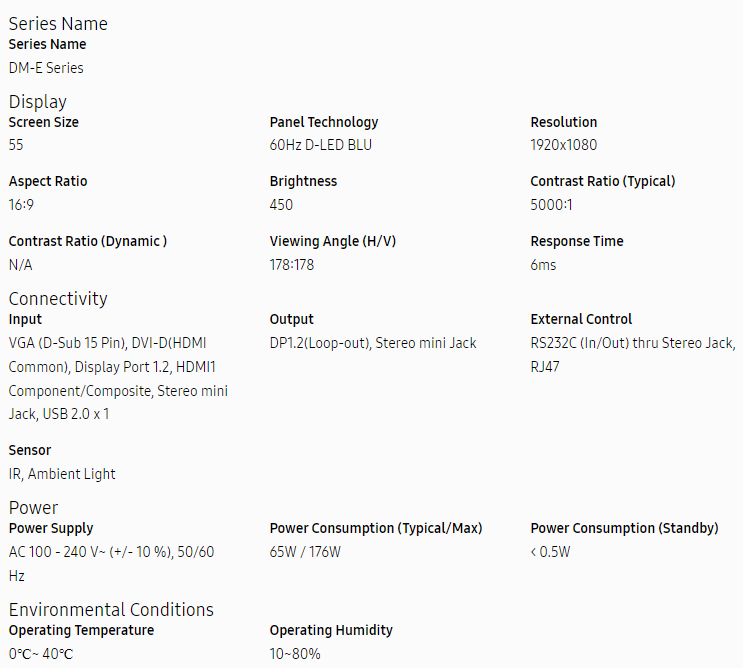Viewport: 743px width, 668px height.
Task: Click the External Control label
Action: (581, 319)
